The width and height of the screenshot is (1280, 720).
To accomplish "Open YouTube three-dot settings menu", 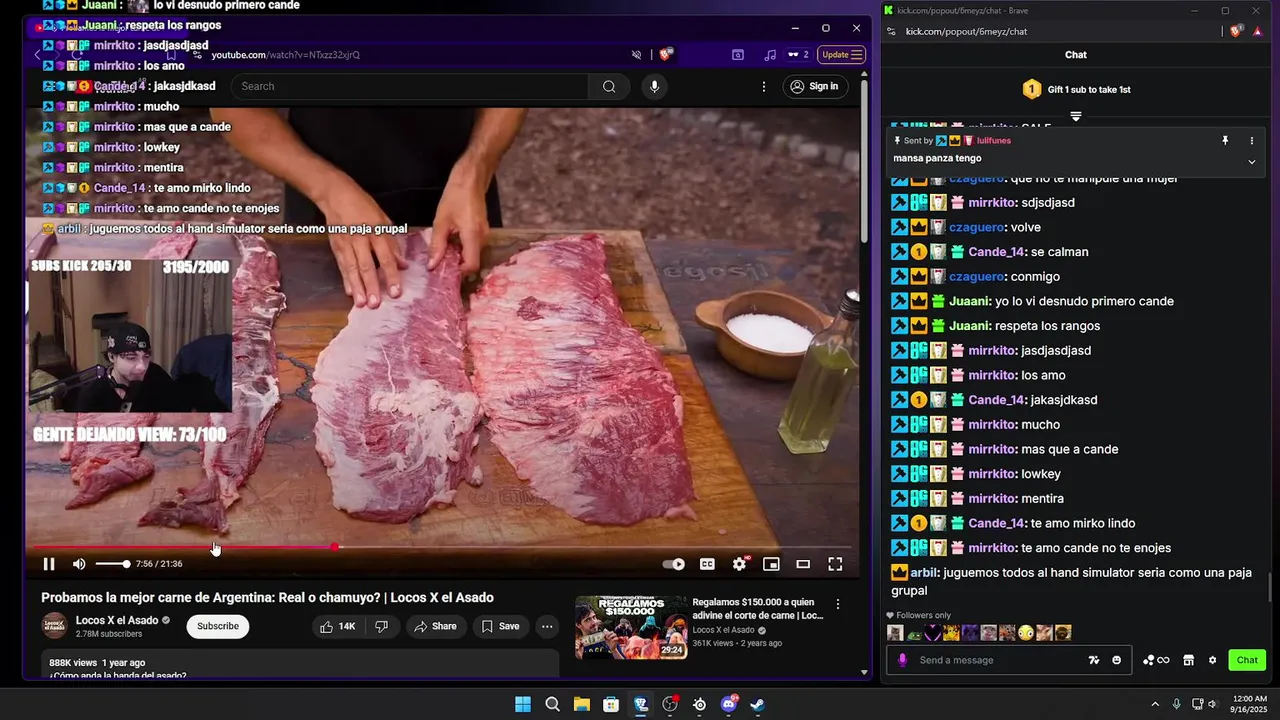I will click(x=764, y=86).
